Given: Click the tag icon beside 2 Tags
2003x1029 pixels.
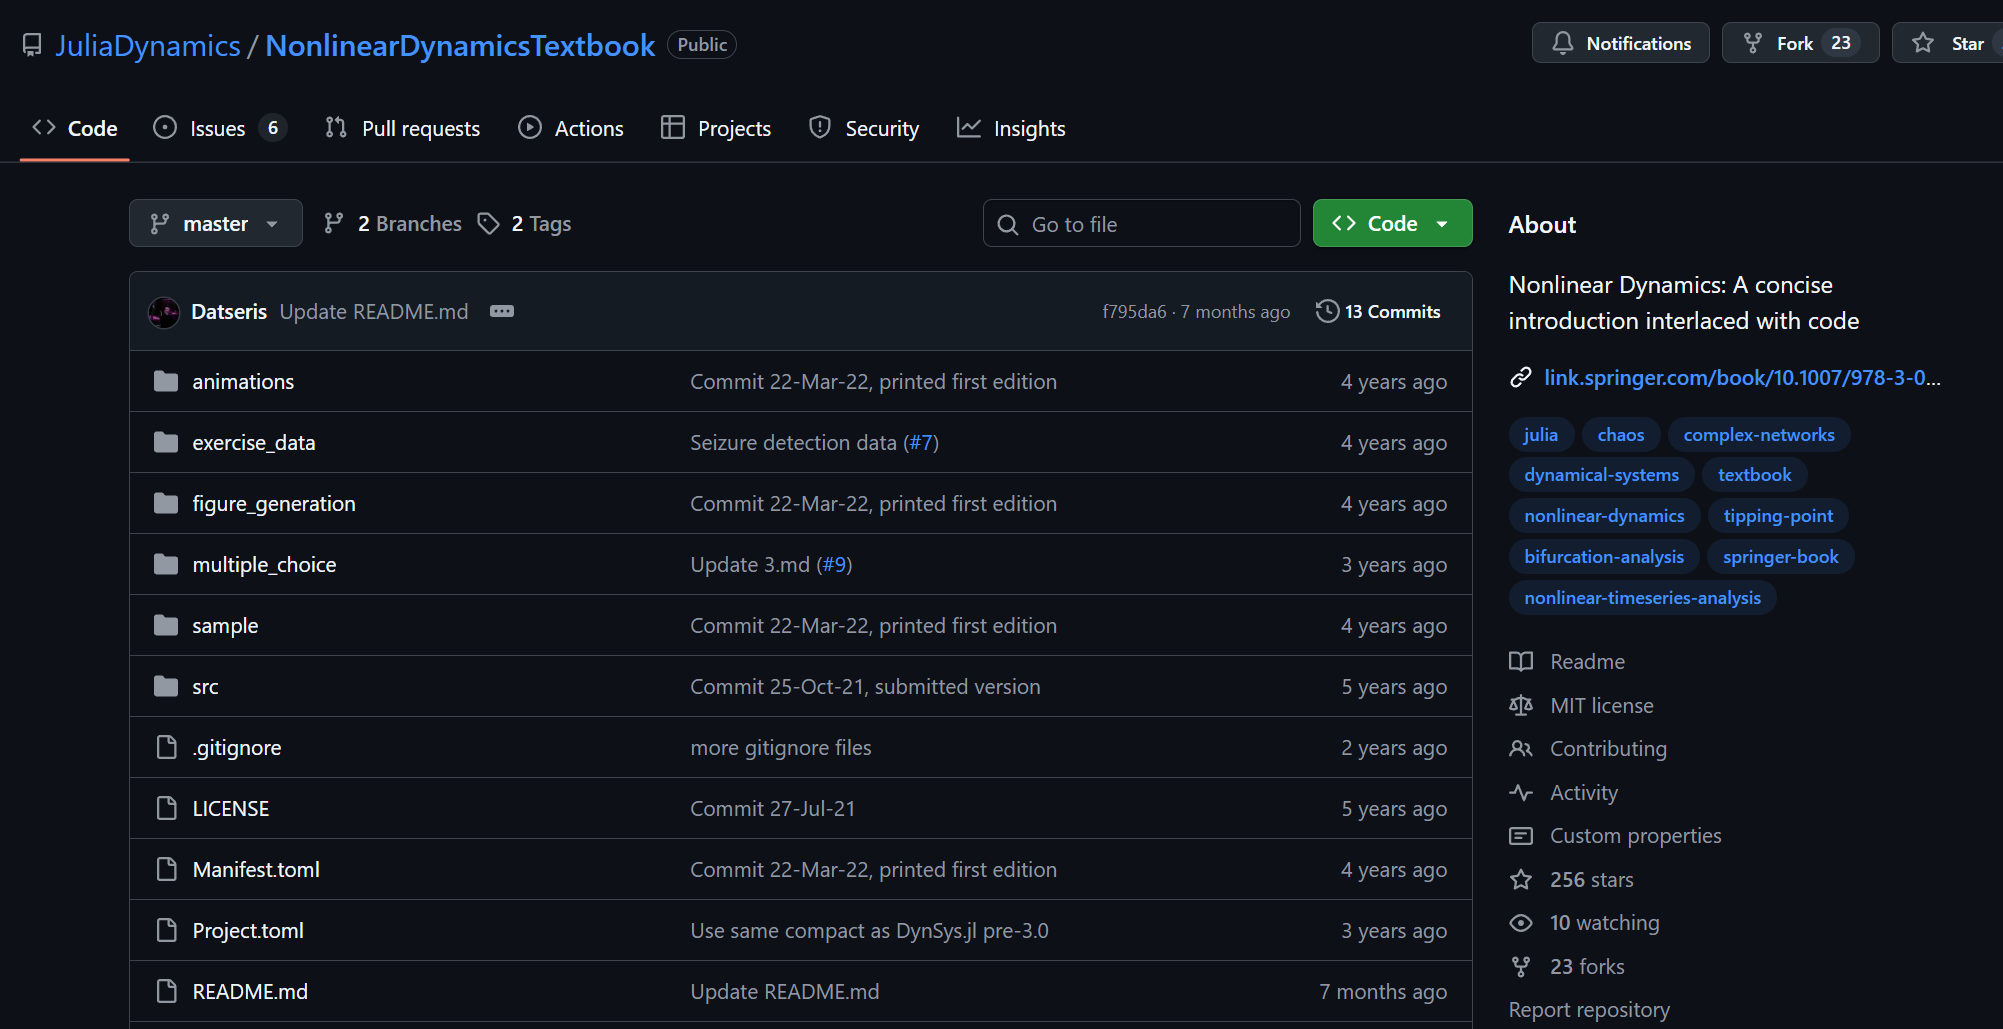Looking at the screenshot, I should [x=488, y=223].
